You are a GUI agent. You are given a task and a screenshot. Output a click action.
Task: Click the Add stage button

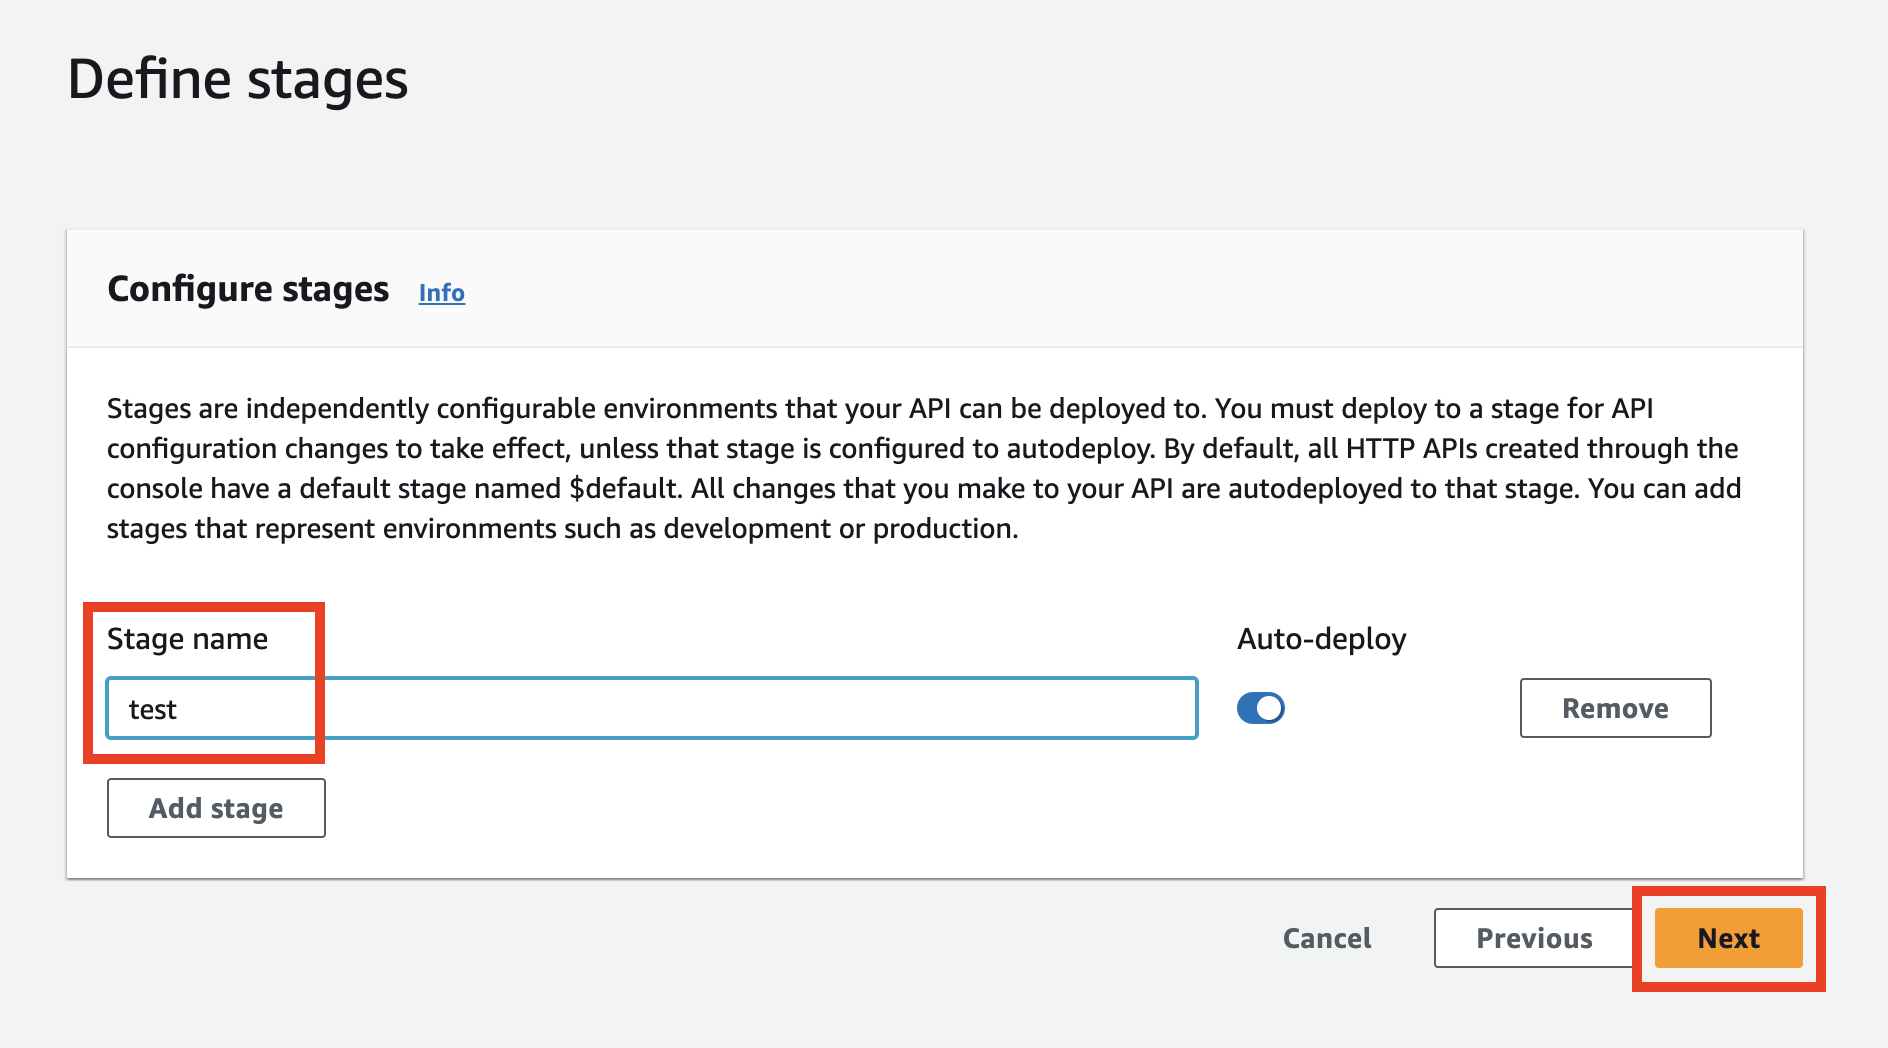click(216, 808)
